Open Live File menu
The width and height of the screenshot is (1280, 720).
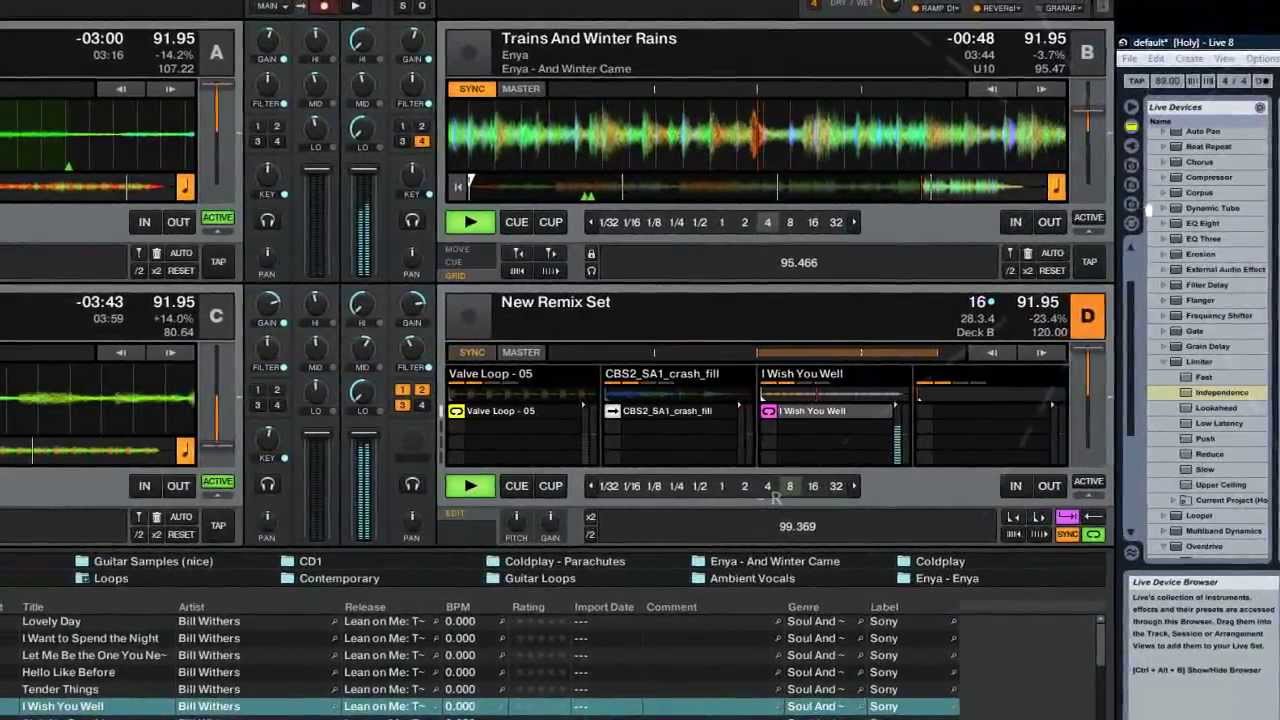[1129, 59]
